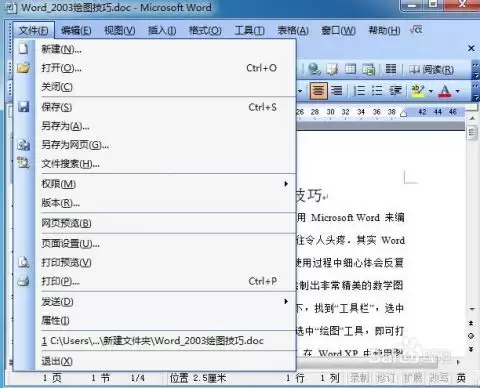The height and width of the screenshot is (388, 480).
Task: Open the 工具(T) menu
Action: [250, 31]
